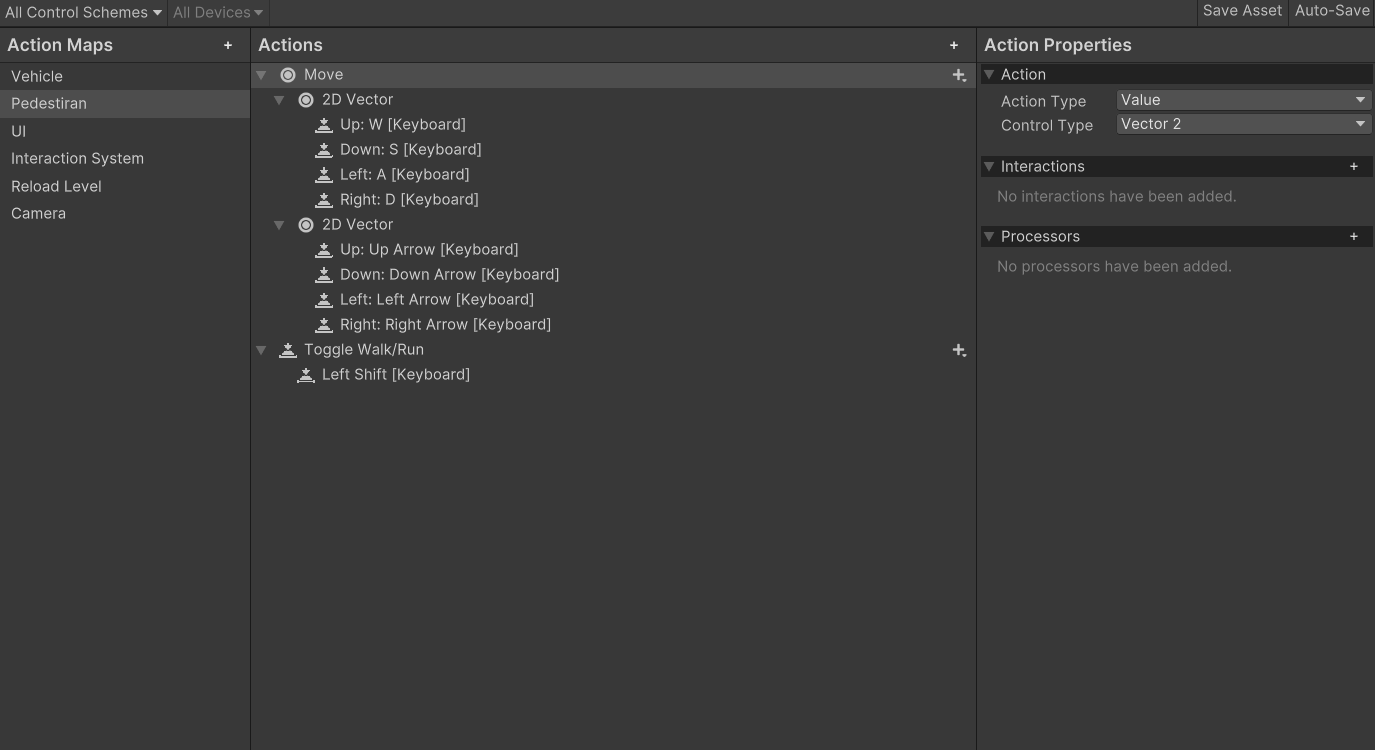Select Right: Right Arrow [Keyboard] binding
1375x750 pixels.
[x=445, y=325]
